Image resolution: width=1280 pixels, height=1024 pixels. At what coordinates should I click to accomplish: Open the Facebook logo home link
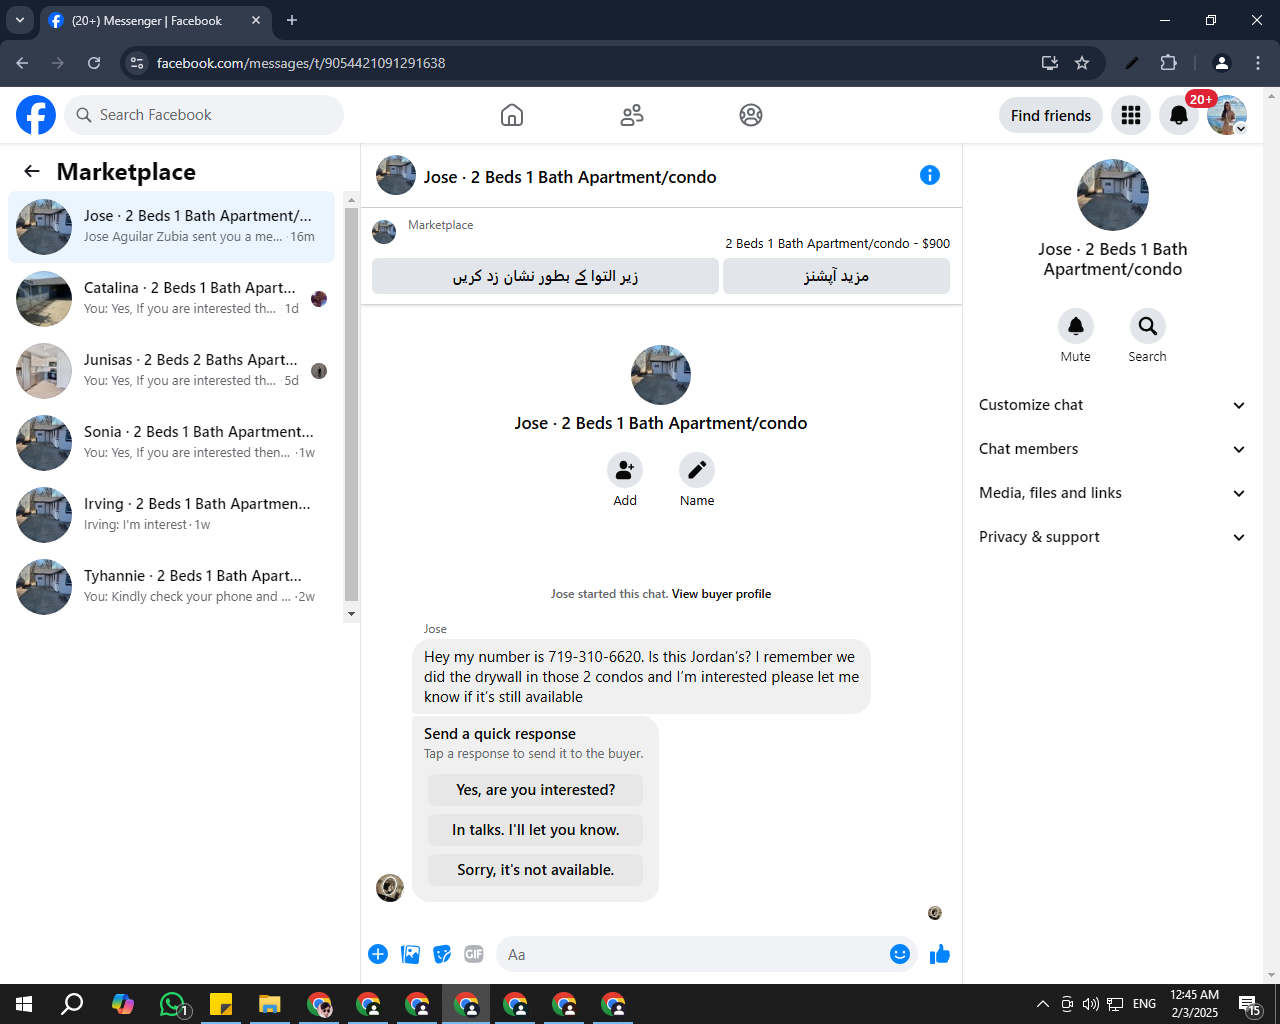click(x=36, y=115)
